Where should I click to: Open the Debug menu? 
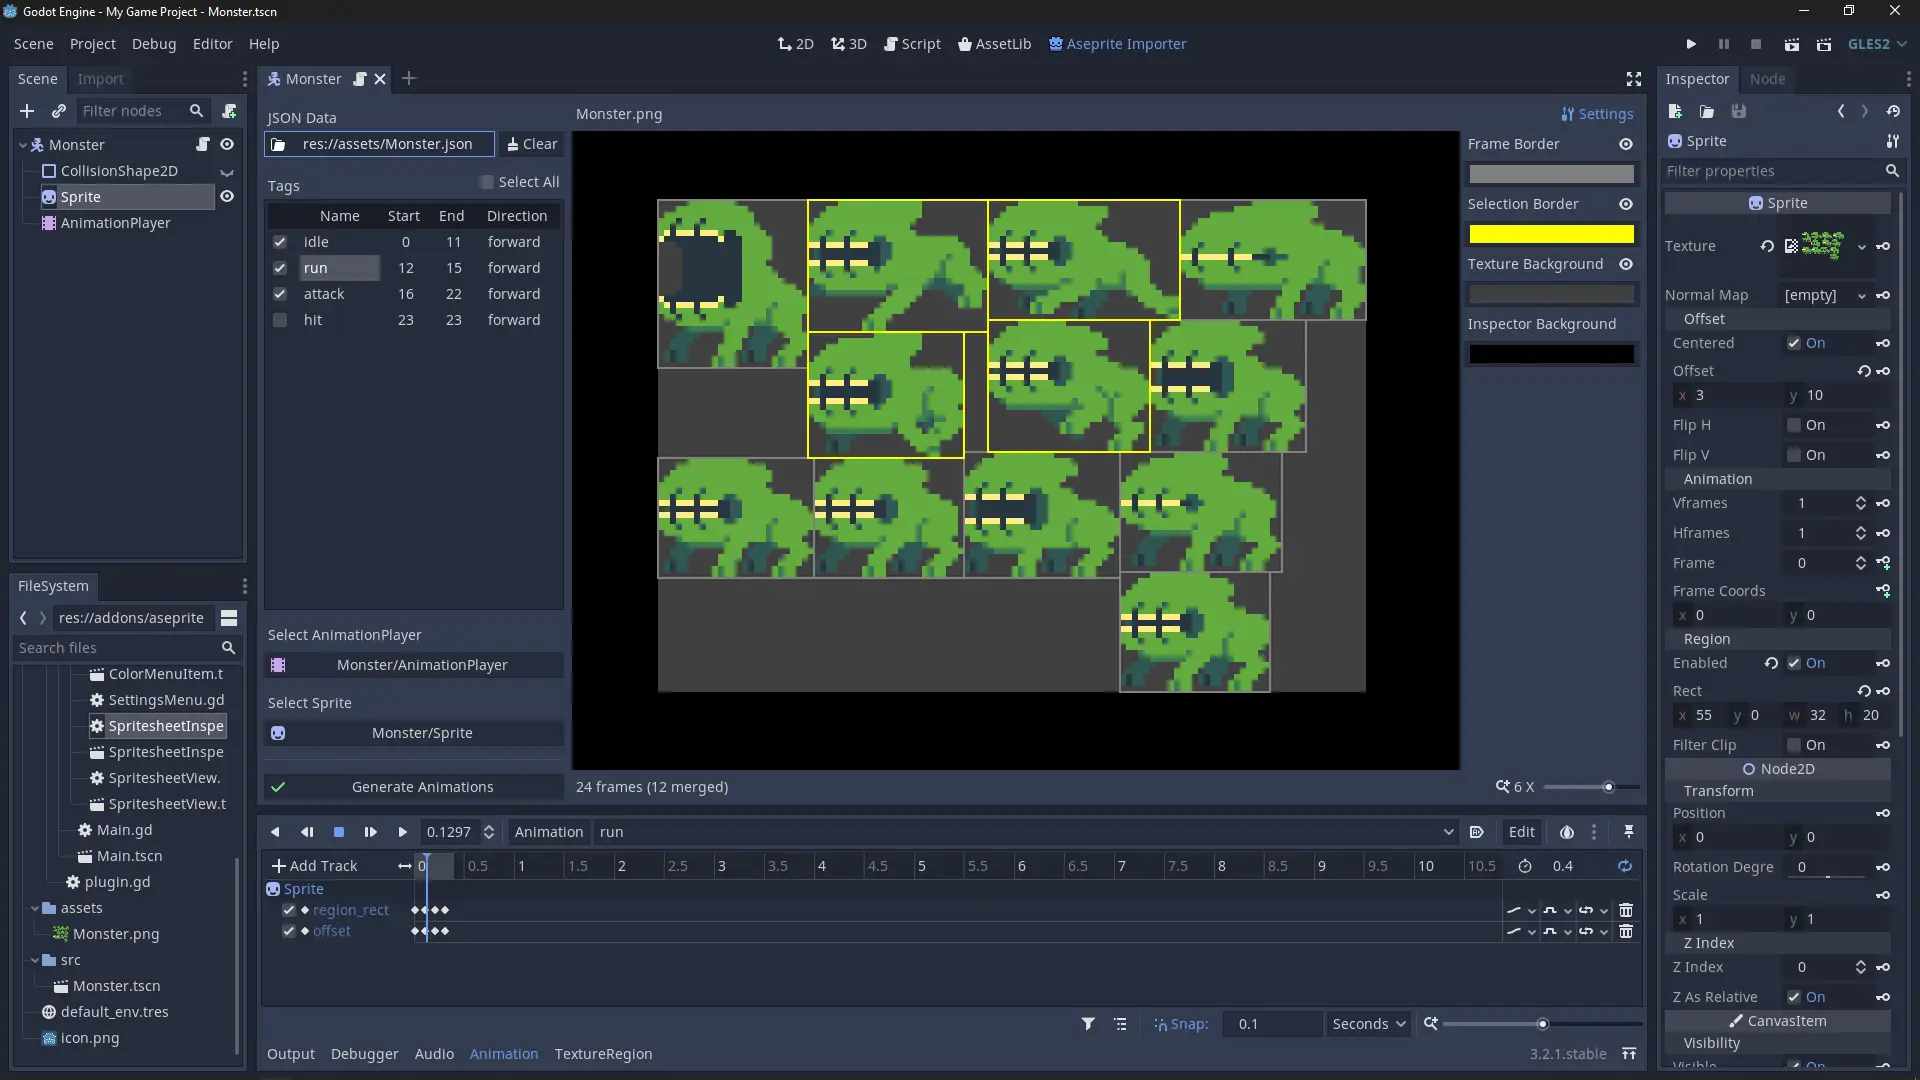[x=154, y=44]
